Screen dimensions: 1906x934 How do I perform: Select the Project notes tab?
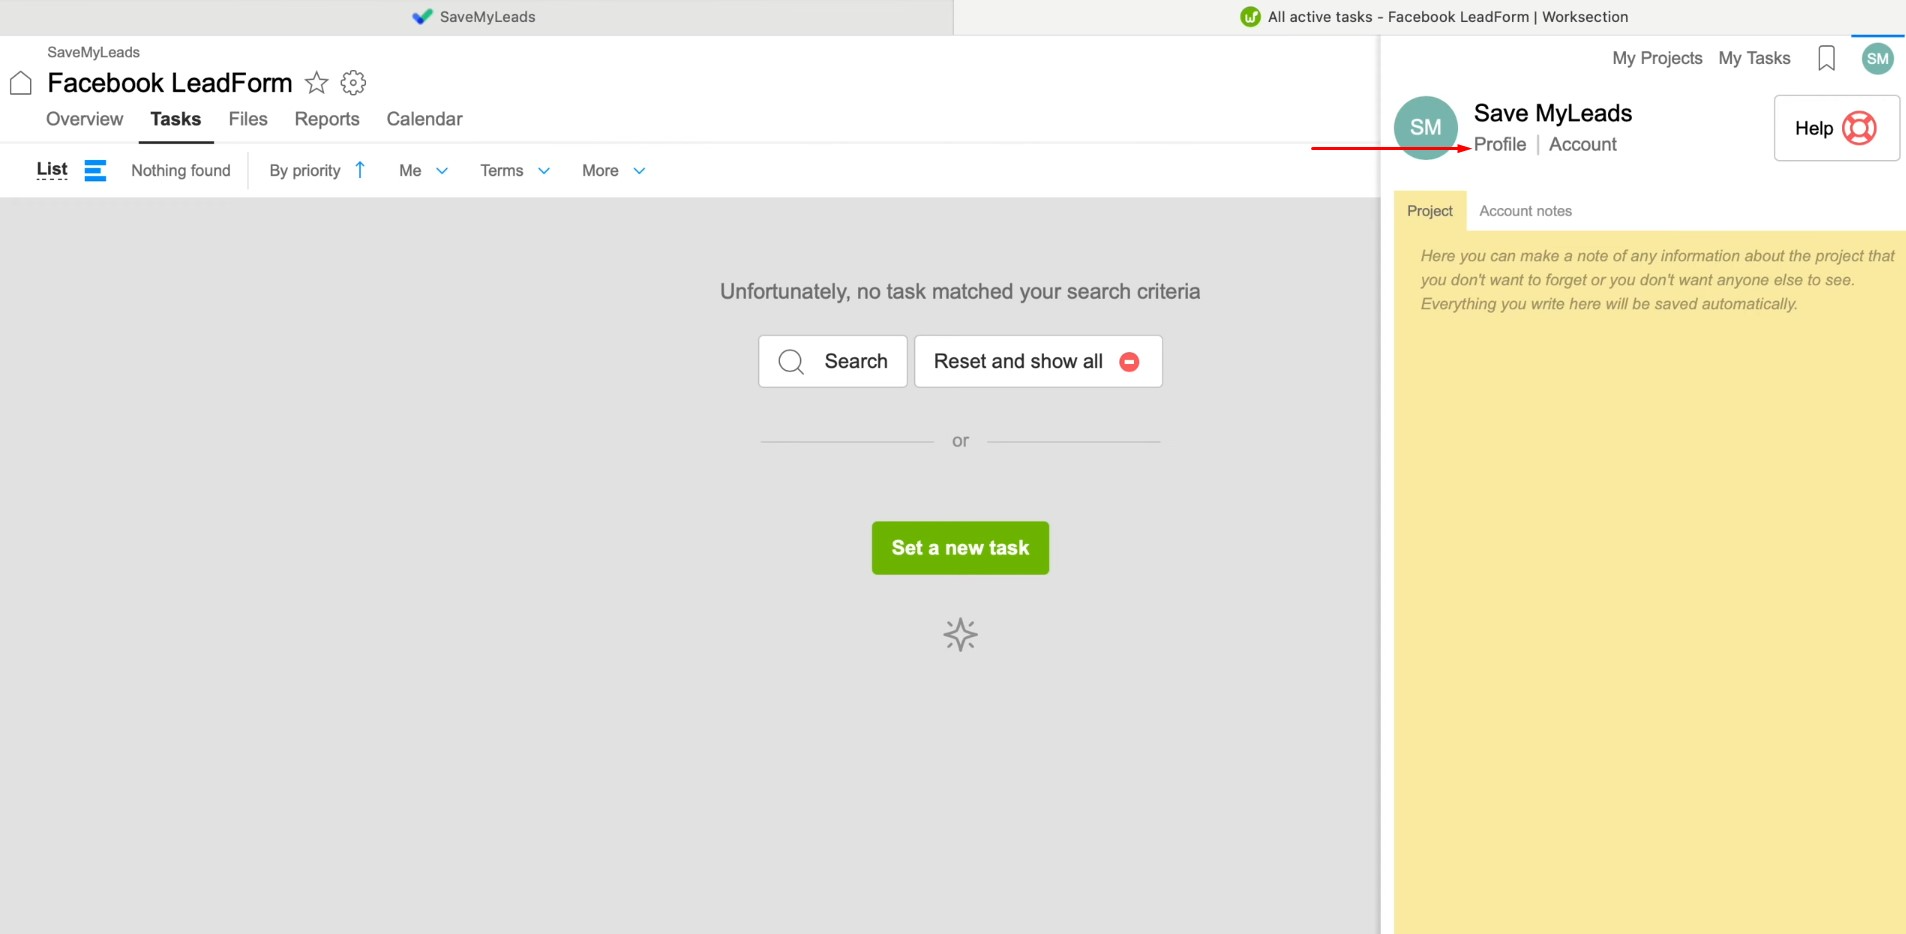tap(1430, 211)
